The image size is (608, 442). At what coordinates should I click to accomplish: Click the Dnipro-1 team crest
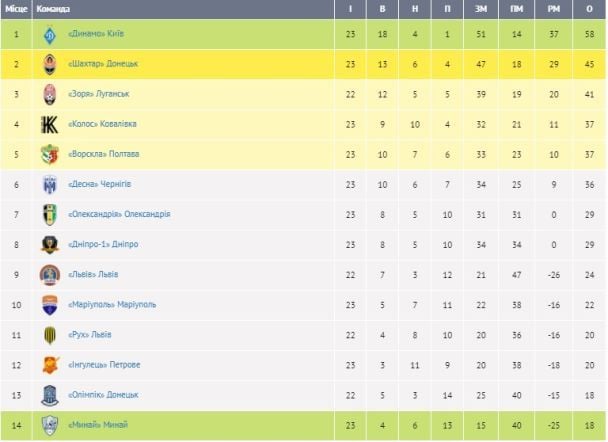pyautogui.click(x=48, y=244)
